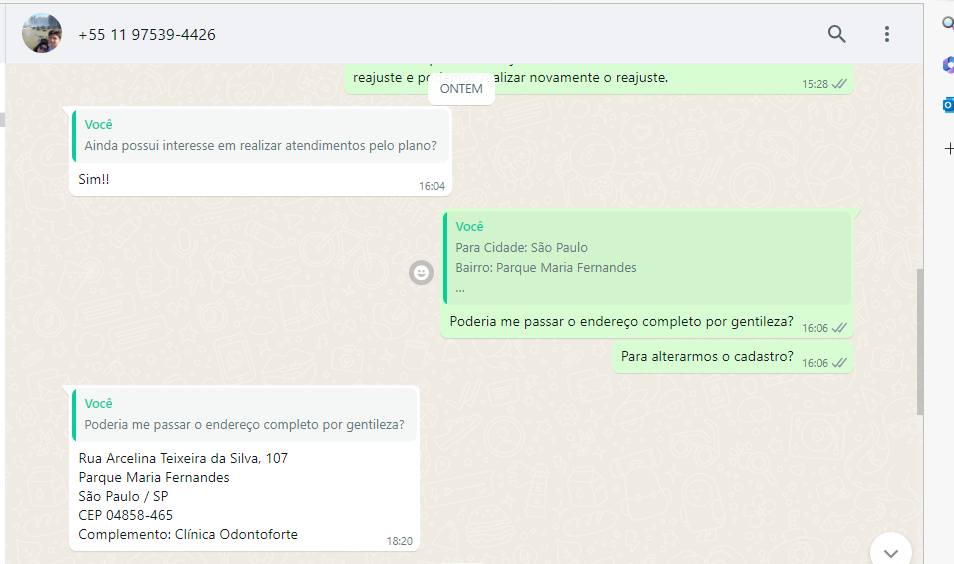Viewport: 954px width, 564px height.
Task: Open quoted message 'Ainda possui interesse em realizar atendimentos'
Action: 260,135
